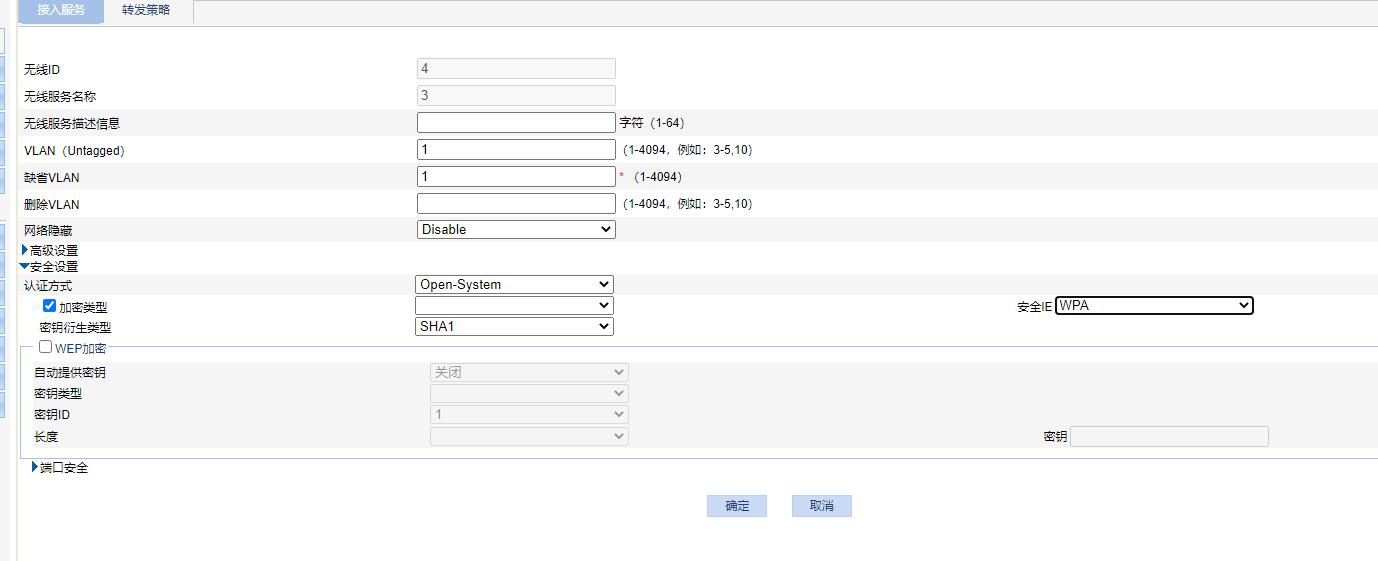Click the VLAN (Untagged) input field

(516, 150)
